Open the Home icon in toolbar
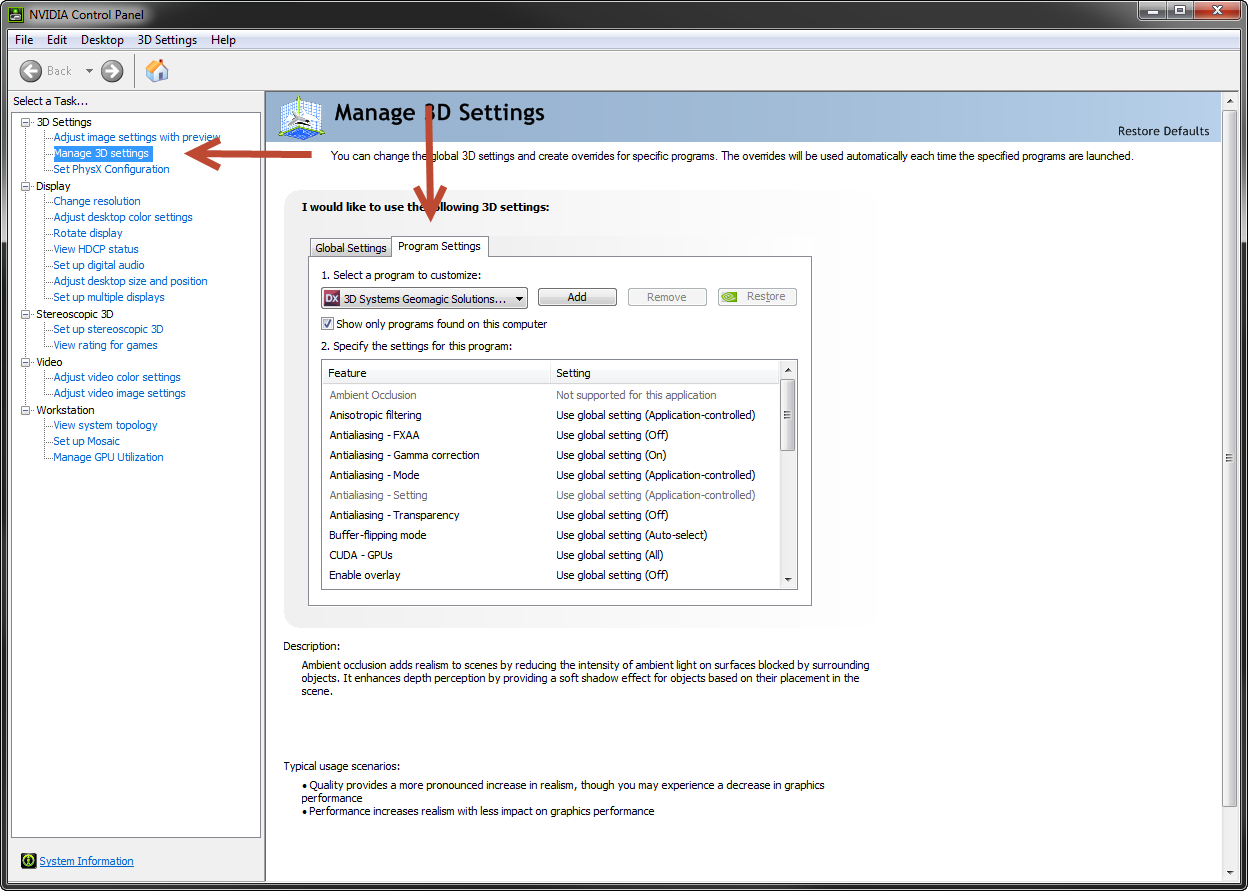The width and height of the screenshot is (1248, 891). pyautogui.click(x=157, y=70)
